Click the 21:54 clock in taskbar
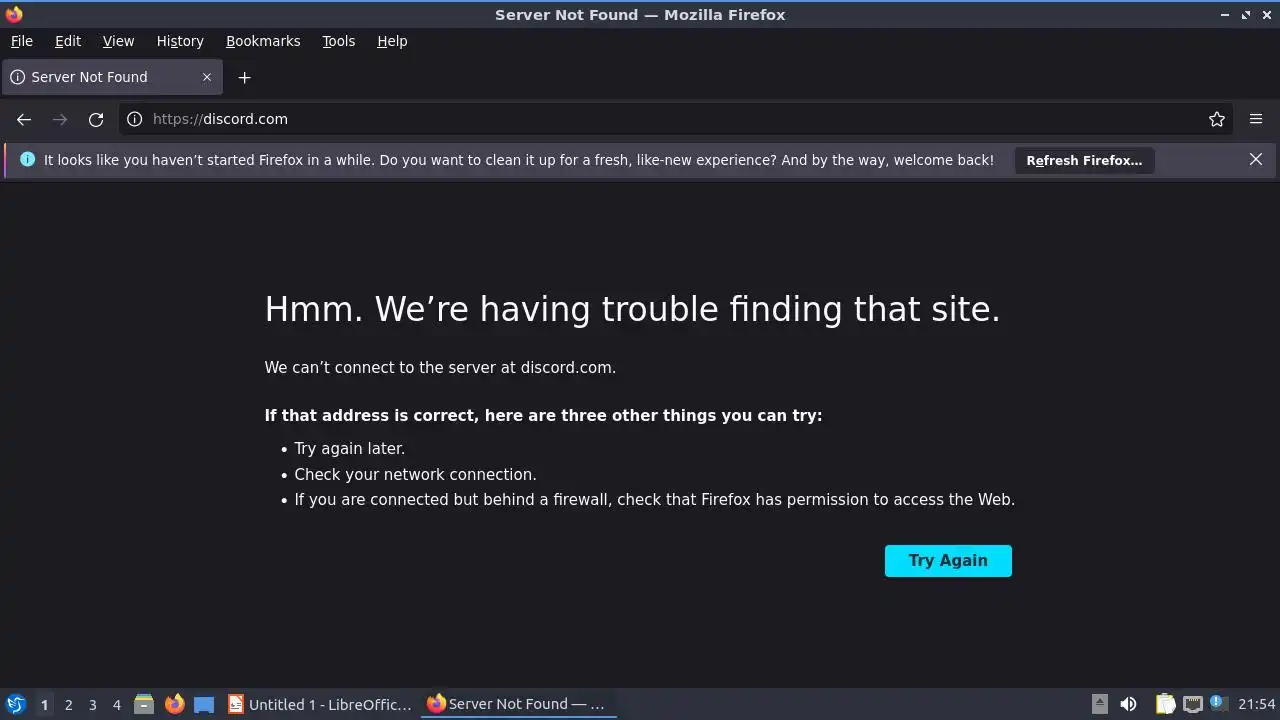The width and height of the screenshot is (1280, 720). pos(1257,704)
